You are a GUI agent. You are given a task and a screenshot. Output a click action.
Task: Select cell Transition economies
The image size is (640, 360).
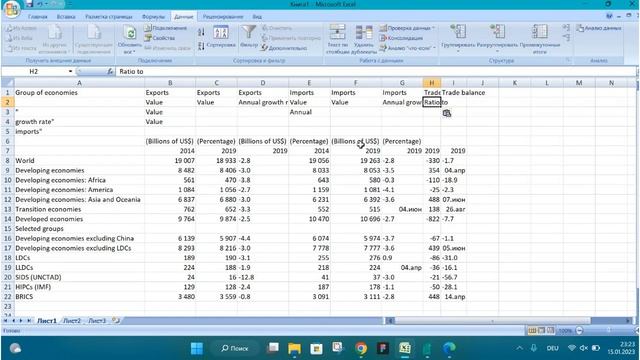click(79, 209)
